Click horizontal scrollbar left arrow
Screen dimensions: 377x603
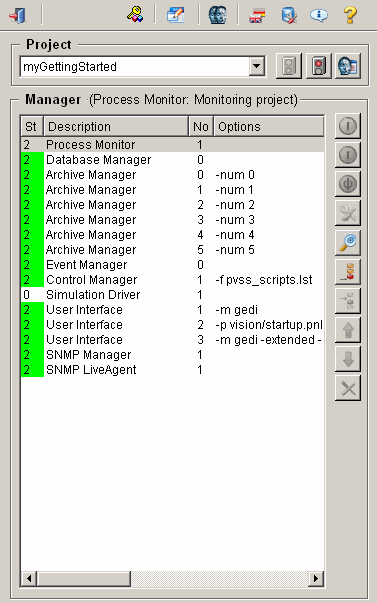(x=29, y=578)
